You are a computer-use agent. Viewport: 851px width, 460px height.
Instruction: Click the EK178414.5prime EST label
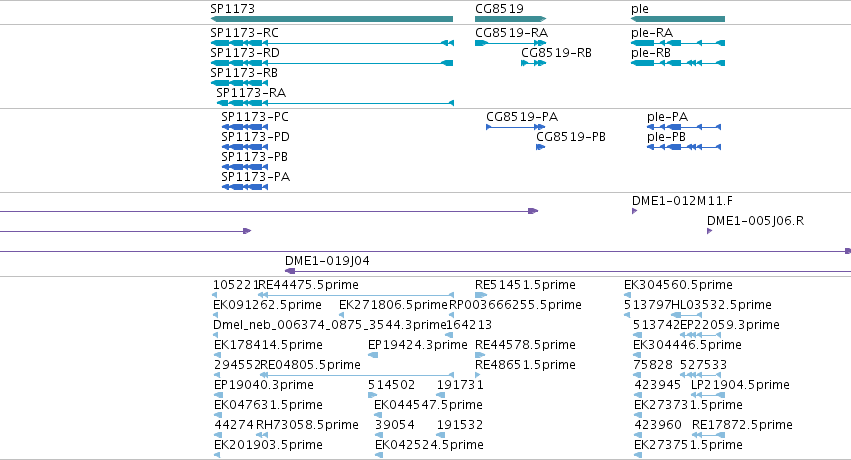268,345
